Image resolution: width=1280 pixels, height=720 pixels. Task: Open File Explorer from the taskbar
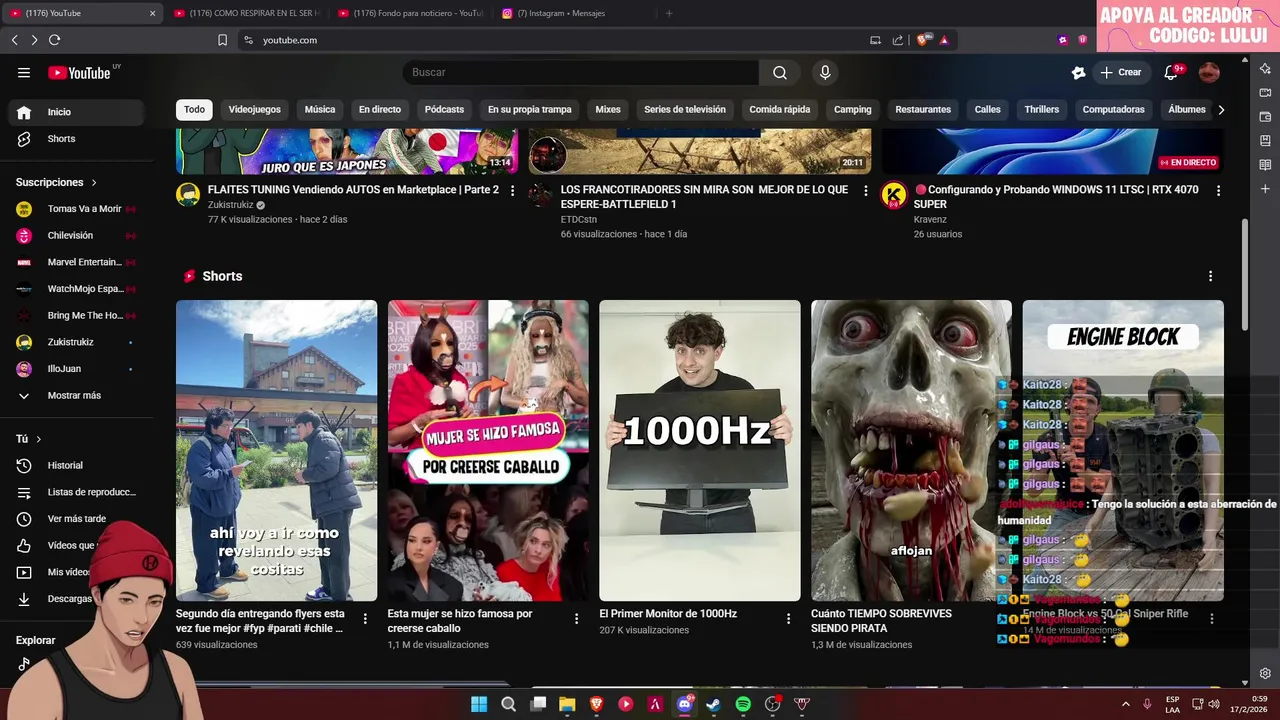click(x=567, y=704)
